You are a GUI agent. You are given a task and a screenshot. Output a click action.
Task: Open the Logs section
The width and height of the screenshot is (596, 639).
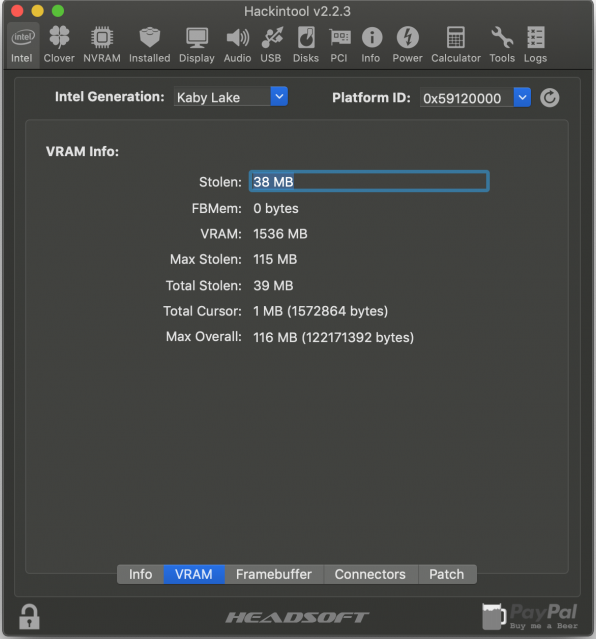point(536,45)
